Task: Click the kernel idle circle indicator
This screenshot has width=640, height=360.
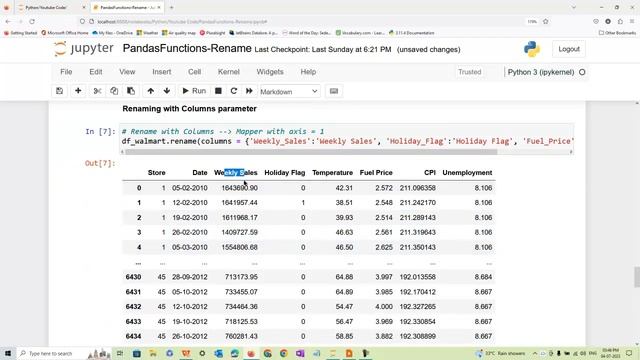Action: (x=582, y=72)
